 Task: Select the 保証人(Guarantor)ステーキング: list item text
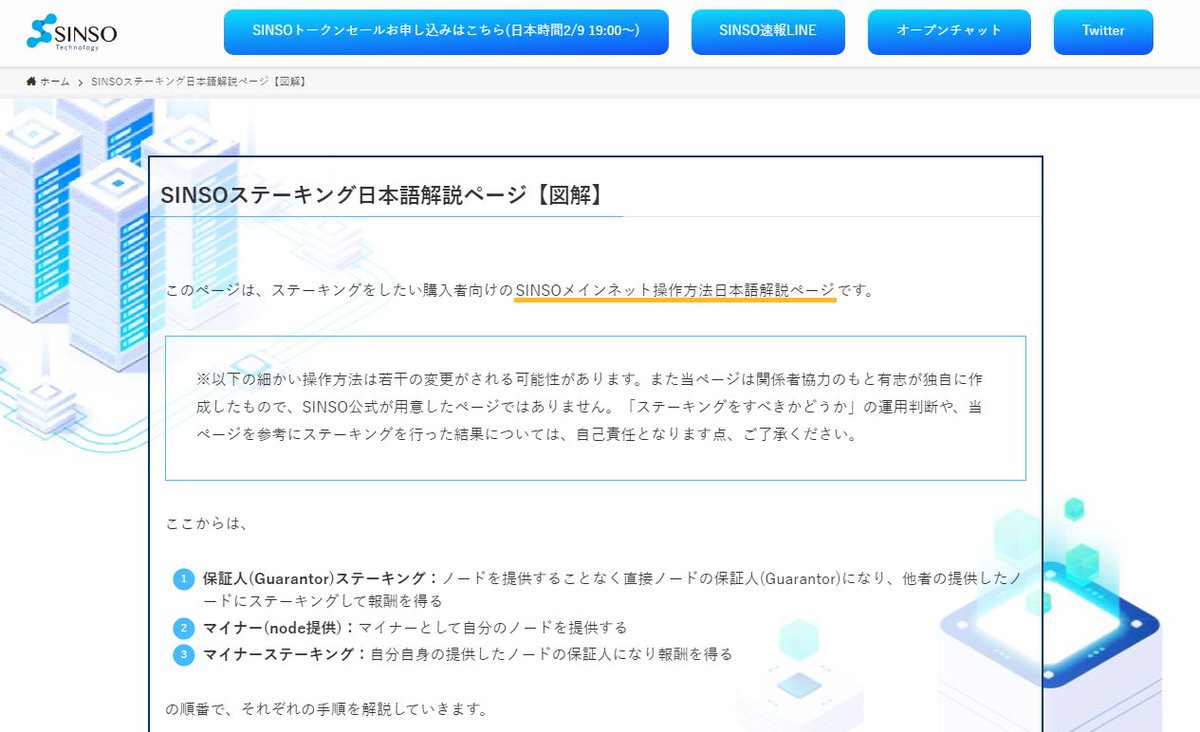click(612, 589)
